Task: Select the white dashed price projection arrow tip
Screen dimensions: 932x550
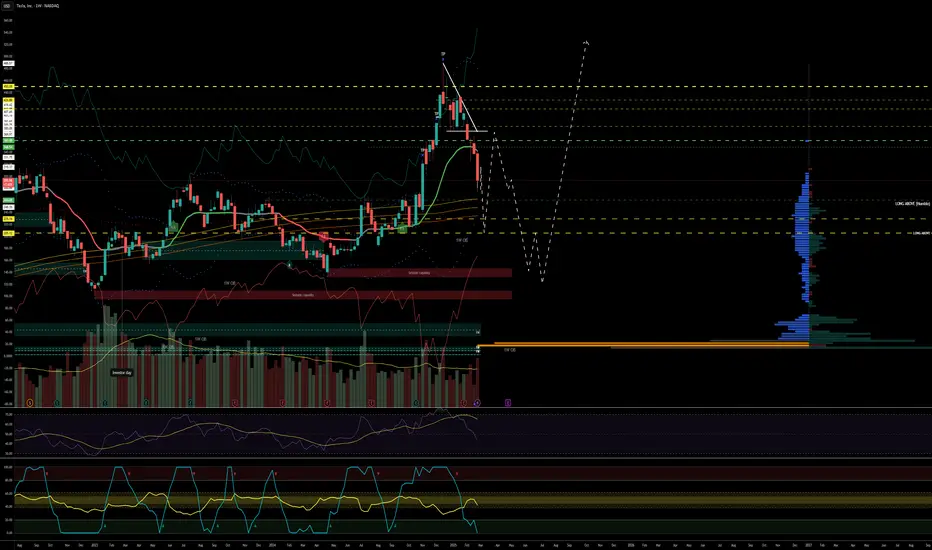Action: click(586, 42)
